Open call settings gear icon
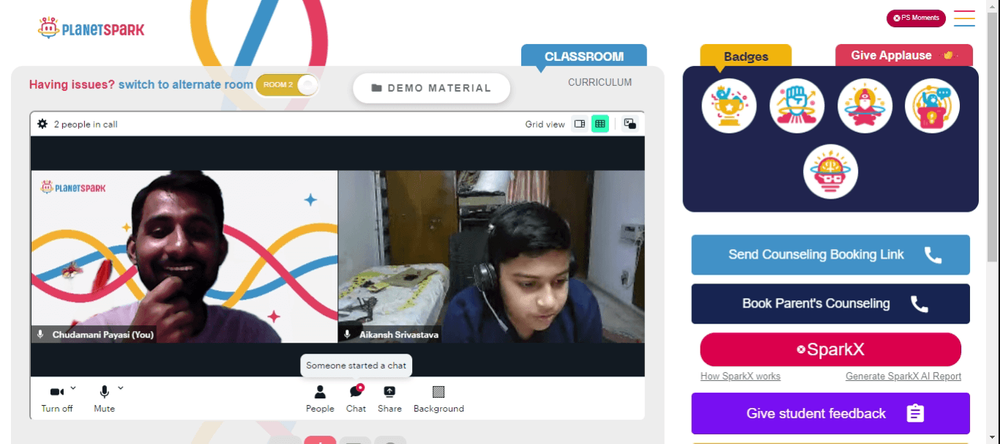The height and width of the screenshot is (444, 1000). coord(42,124)
